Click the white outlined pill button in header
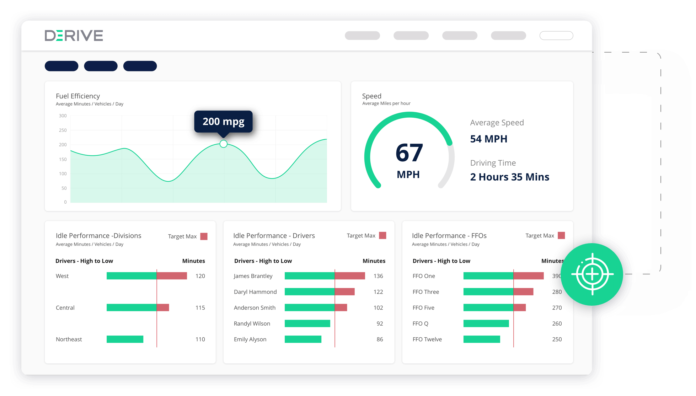This screenshot has height=396, width=696. click(556, 36)
